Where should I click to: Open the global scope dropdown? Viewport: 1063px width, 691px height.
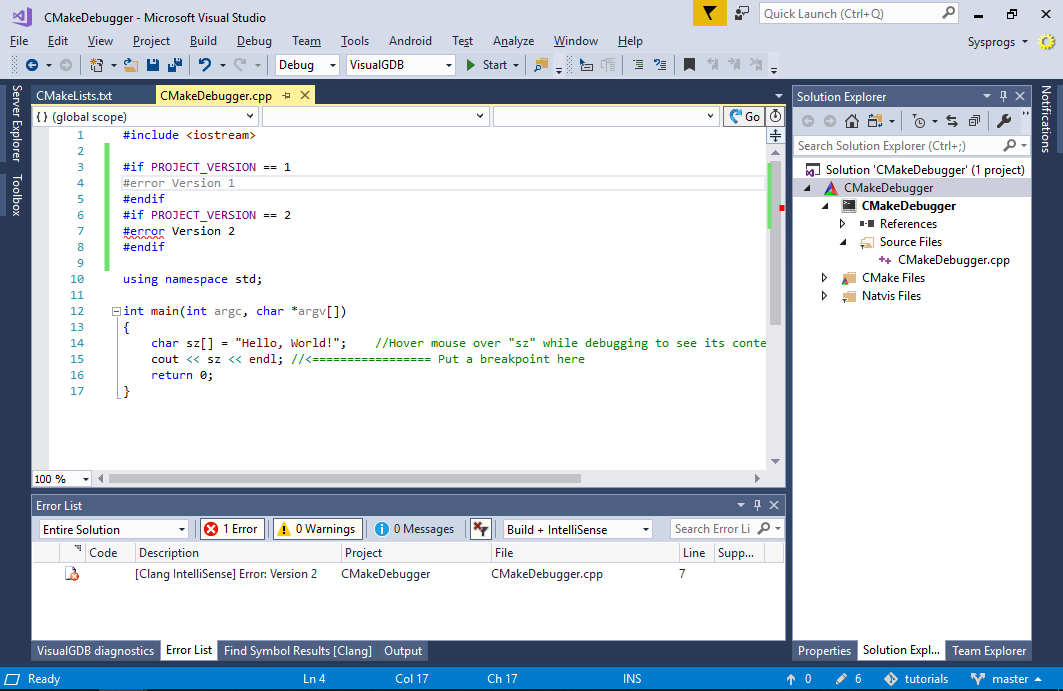point(145,117)
